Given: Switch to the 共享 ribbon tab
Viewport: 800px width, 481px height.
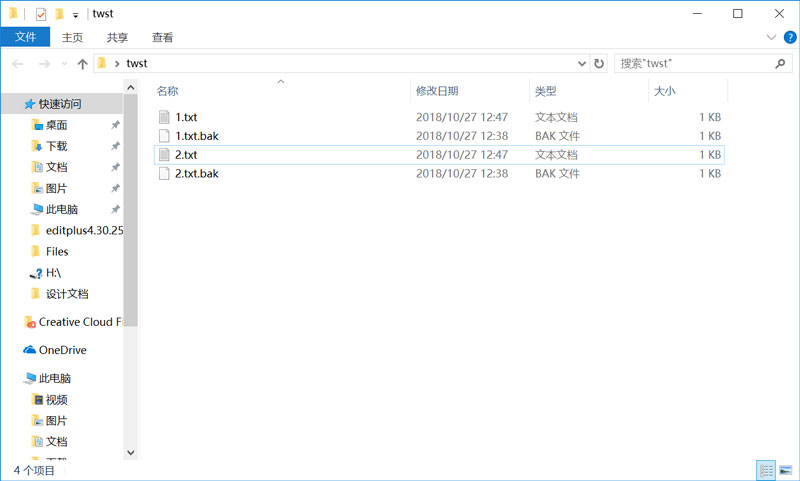Looking at the screenshot, I should click(x=117, y=37).
